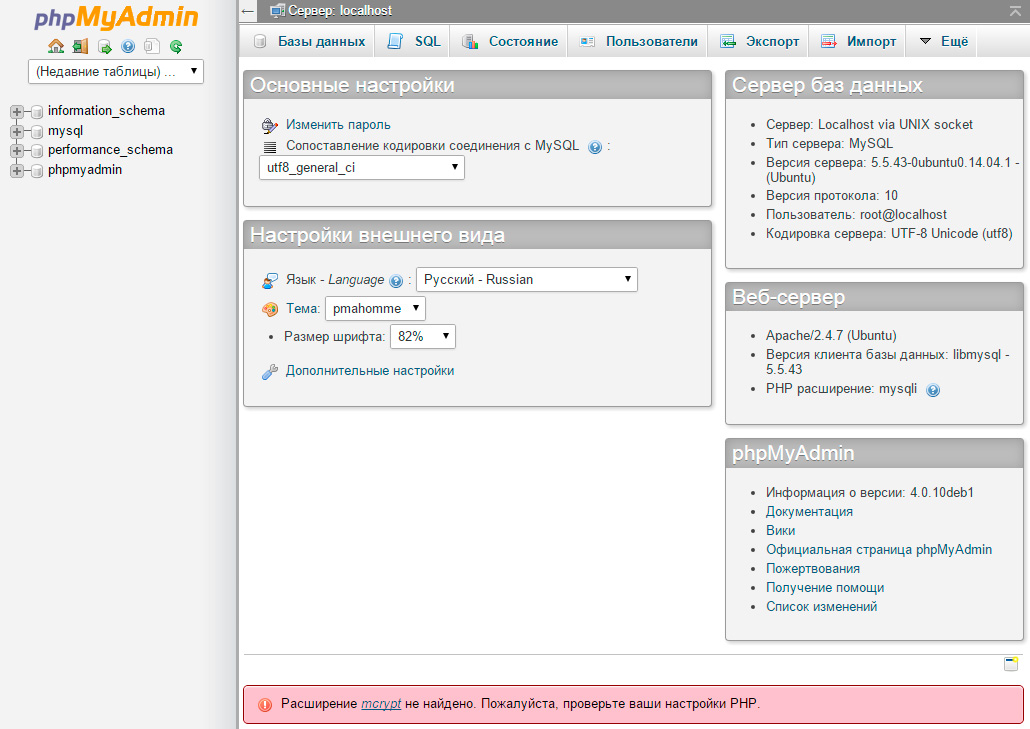Click the console note icon above error

click(1011, 664)
